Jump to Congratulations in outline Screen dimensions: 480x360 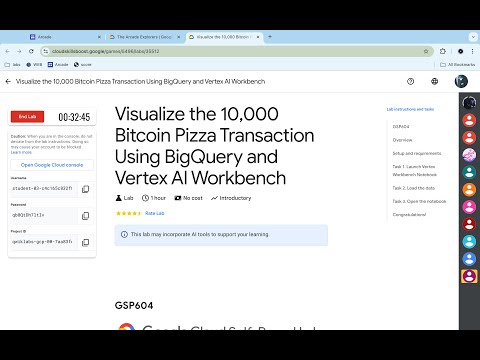tap(409, 215)
